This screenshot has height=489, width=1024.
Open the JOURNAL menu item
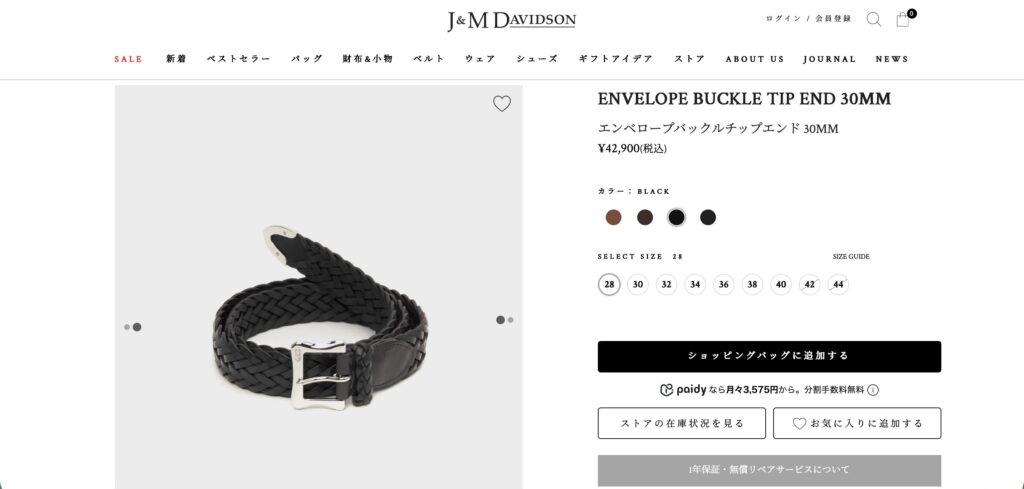829,59
